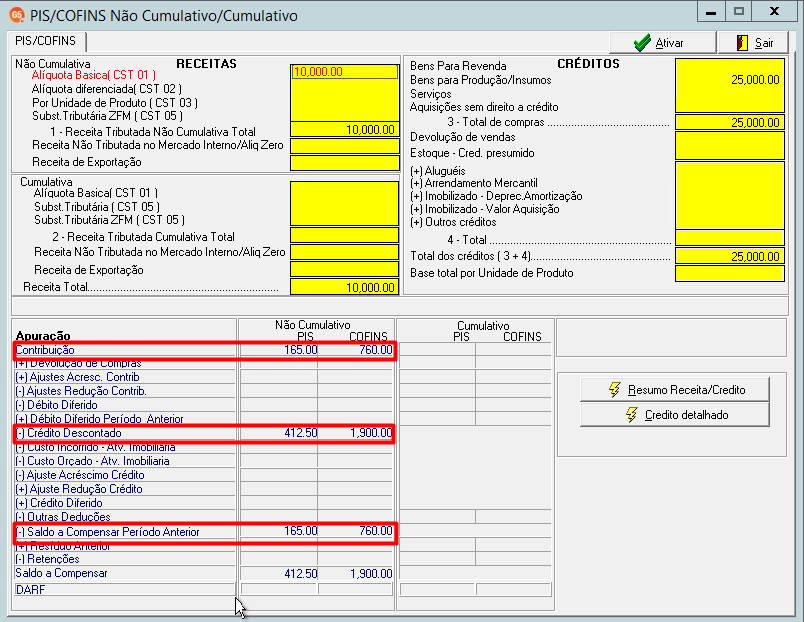Click the Sair door icon
The width and height of the screenshot is (804, 622).
click(x=742, y=43)
